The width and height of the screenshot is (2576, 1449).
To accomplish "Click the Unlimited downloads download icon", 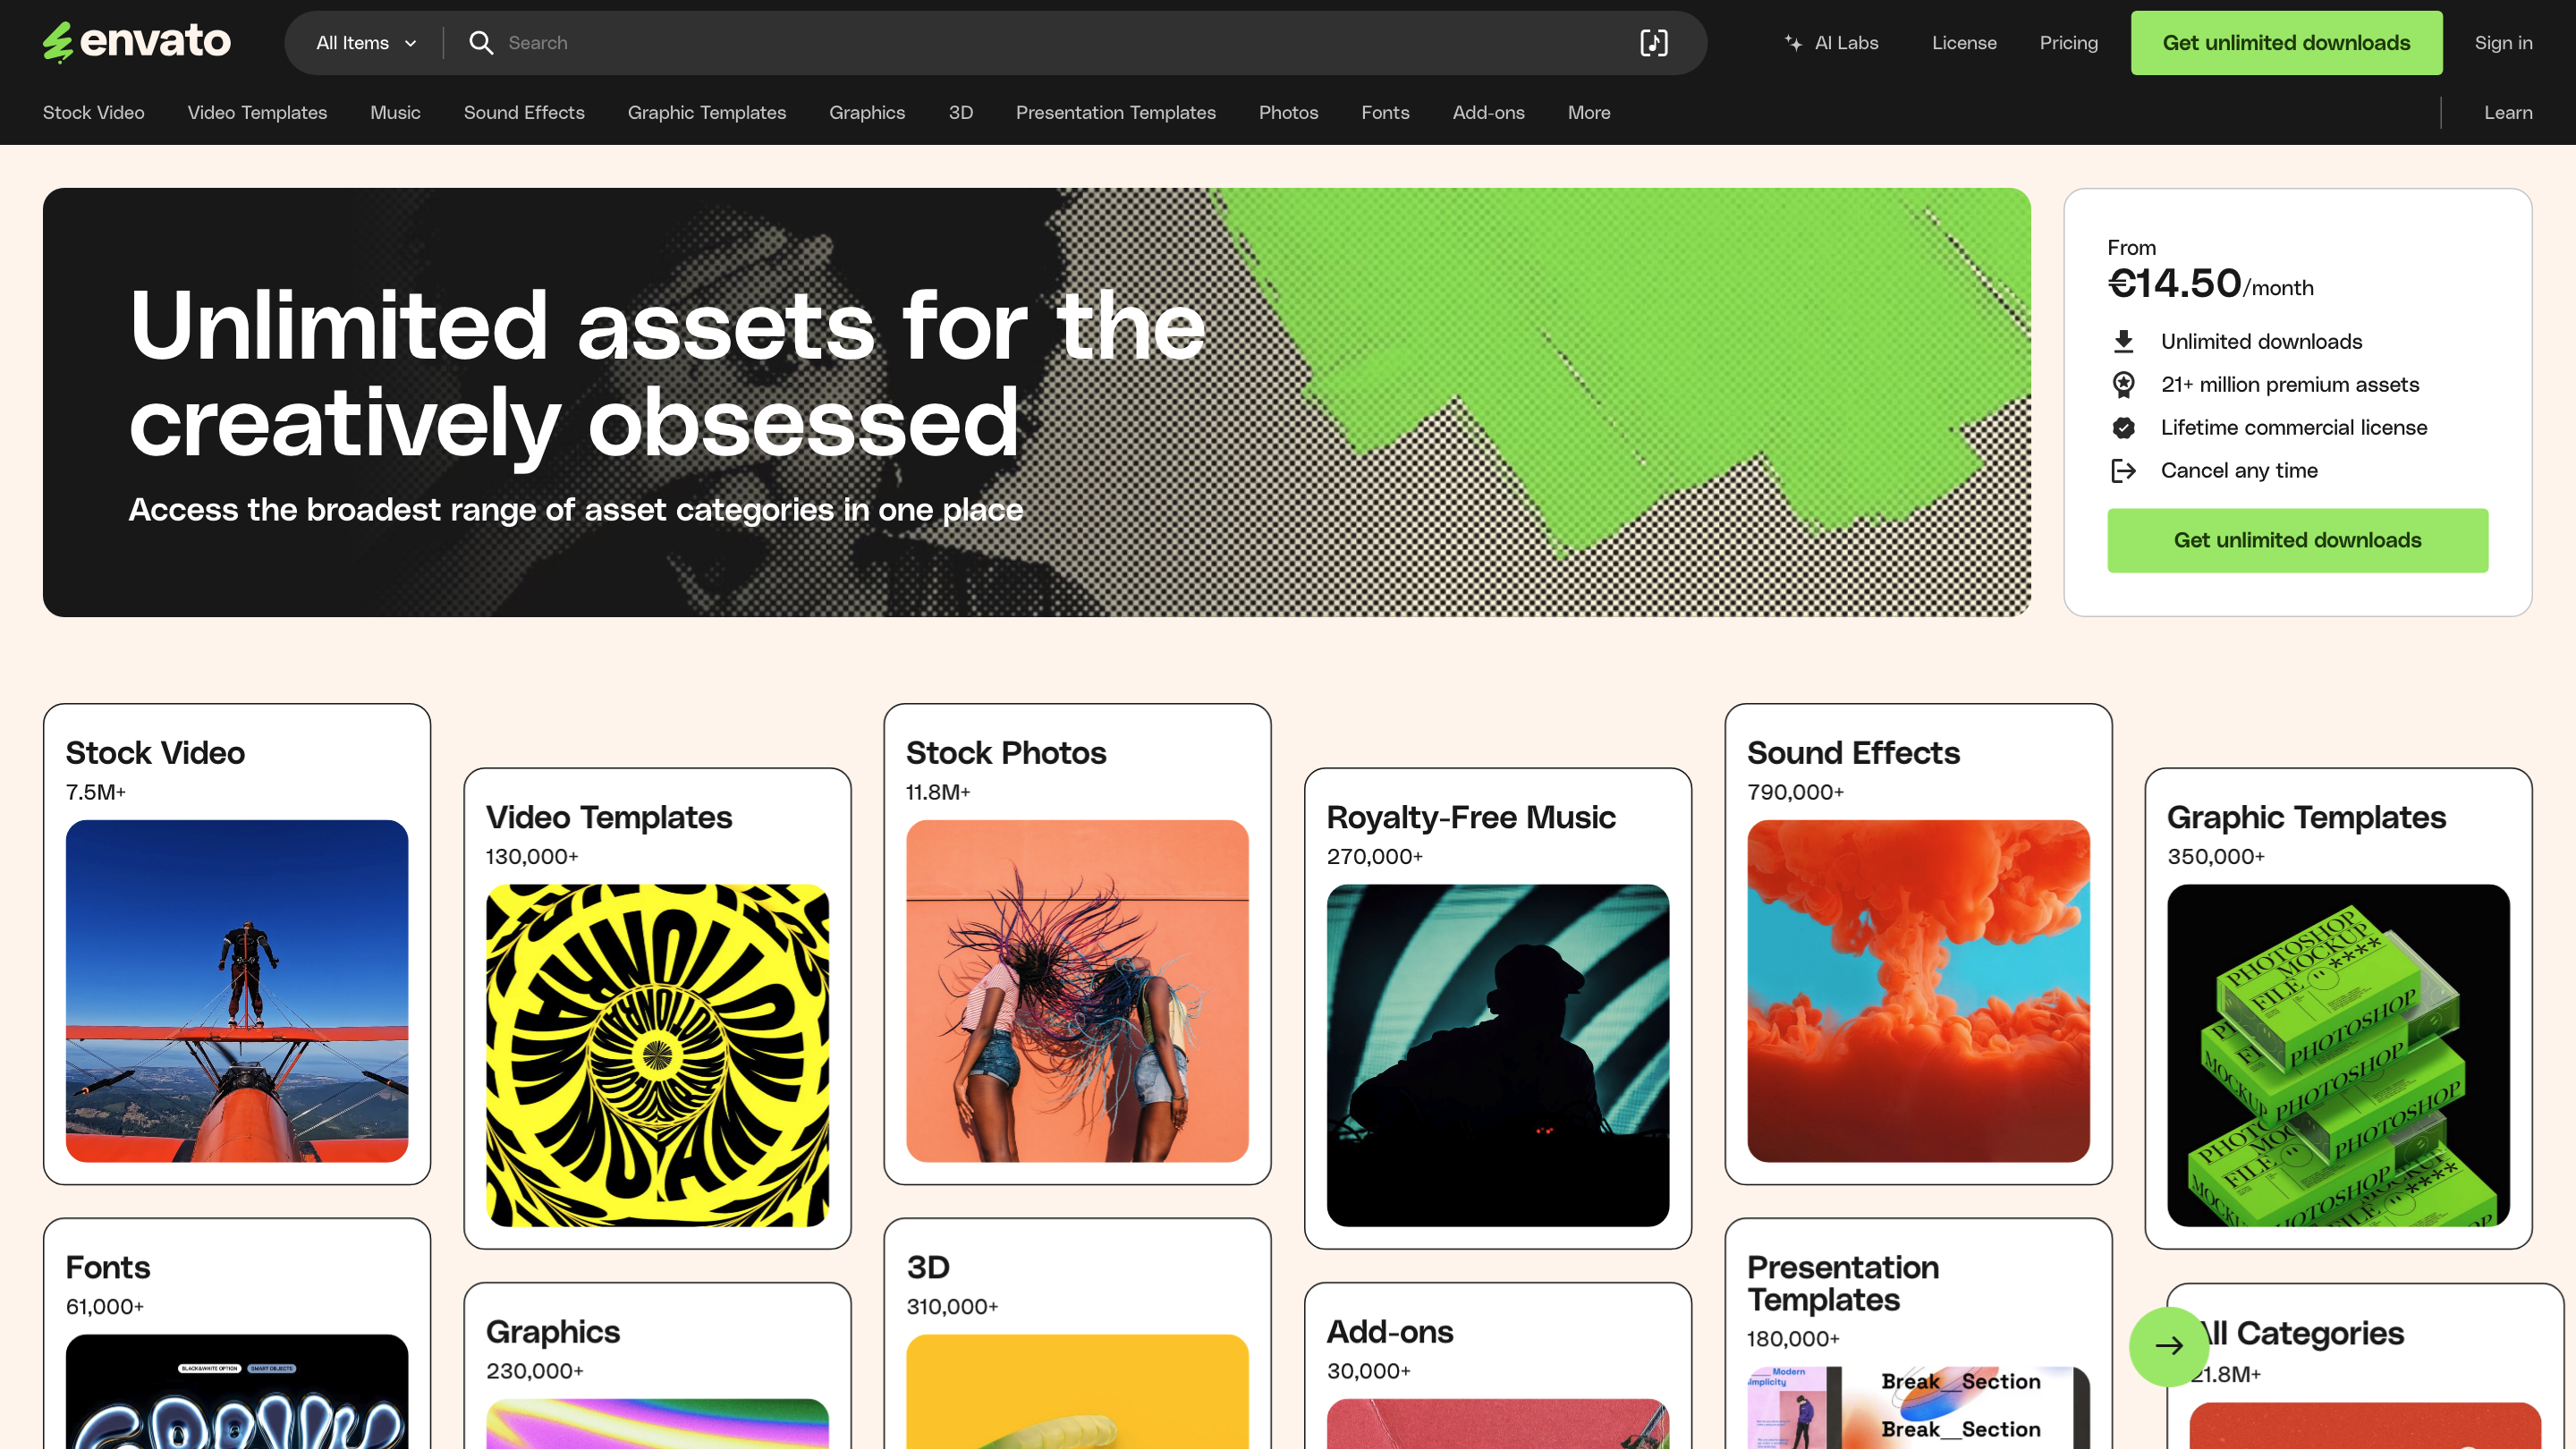I will point(2123,342).
